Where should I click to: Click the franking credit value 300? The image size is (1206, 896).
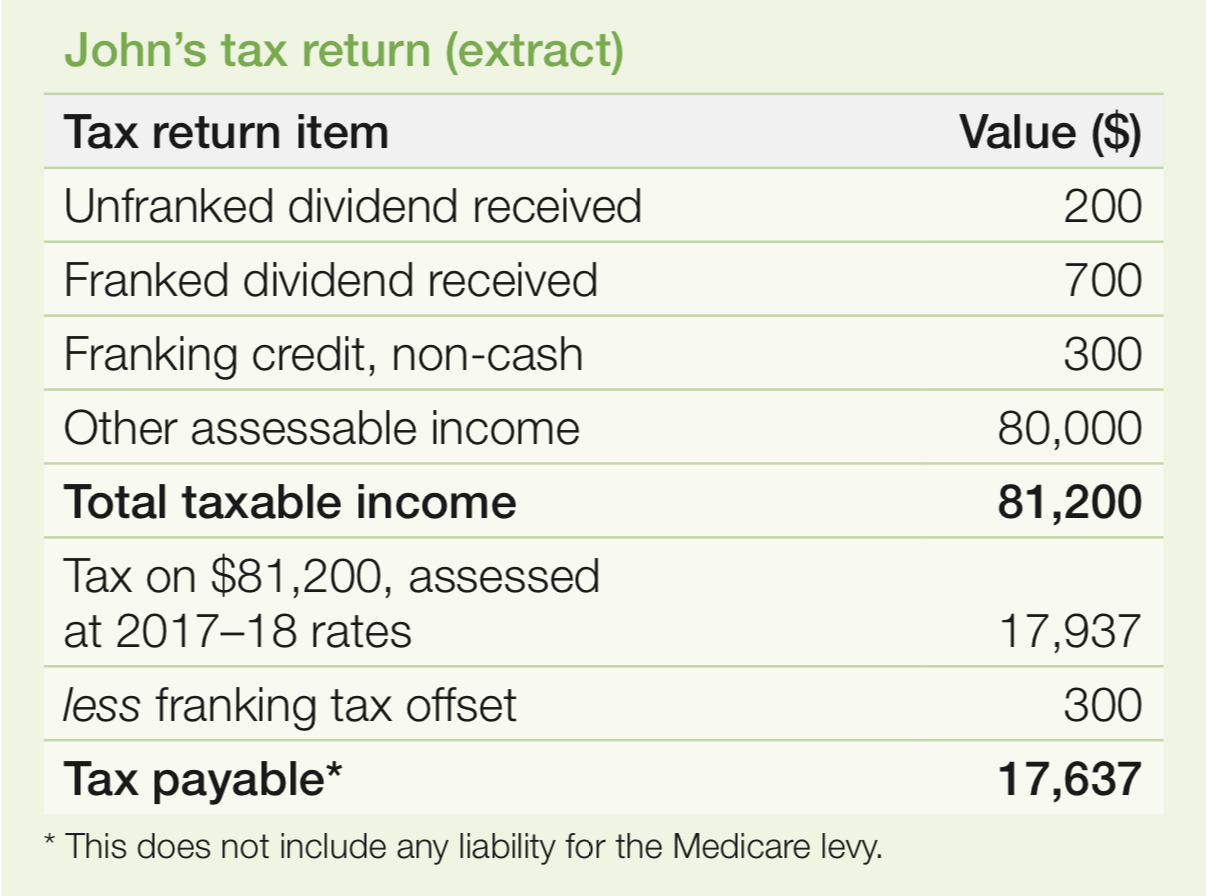click(1102, 354)
